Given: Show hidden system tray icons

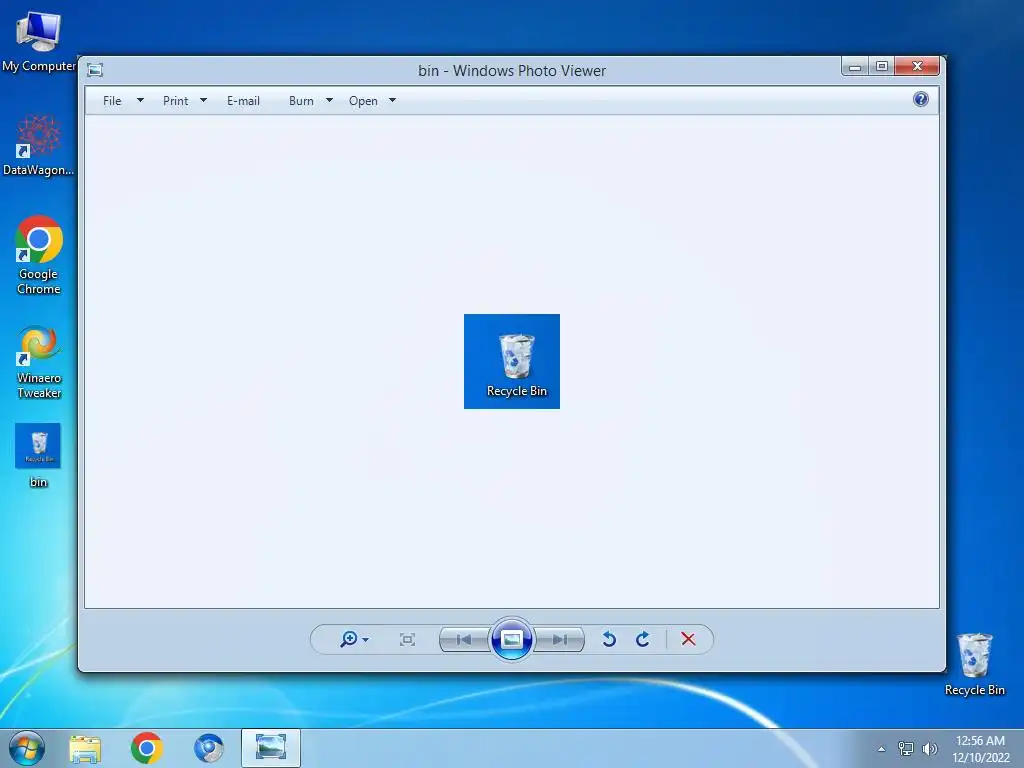Looking at the screenshot, I should [x=882, y=749].
